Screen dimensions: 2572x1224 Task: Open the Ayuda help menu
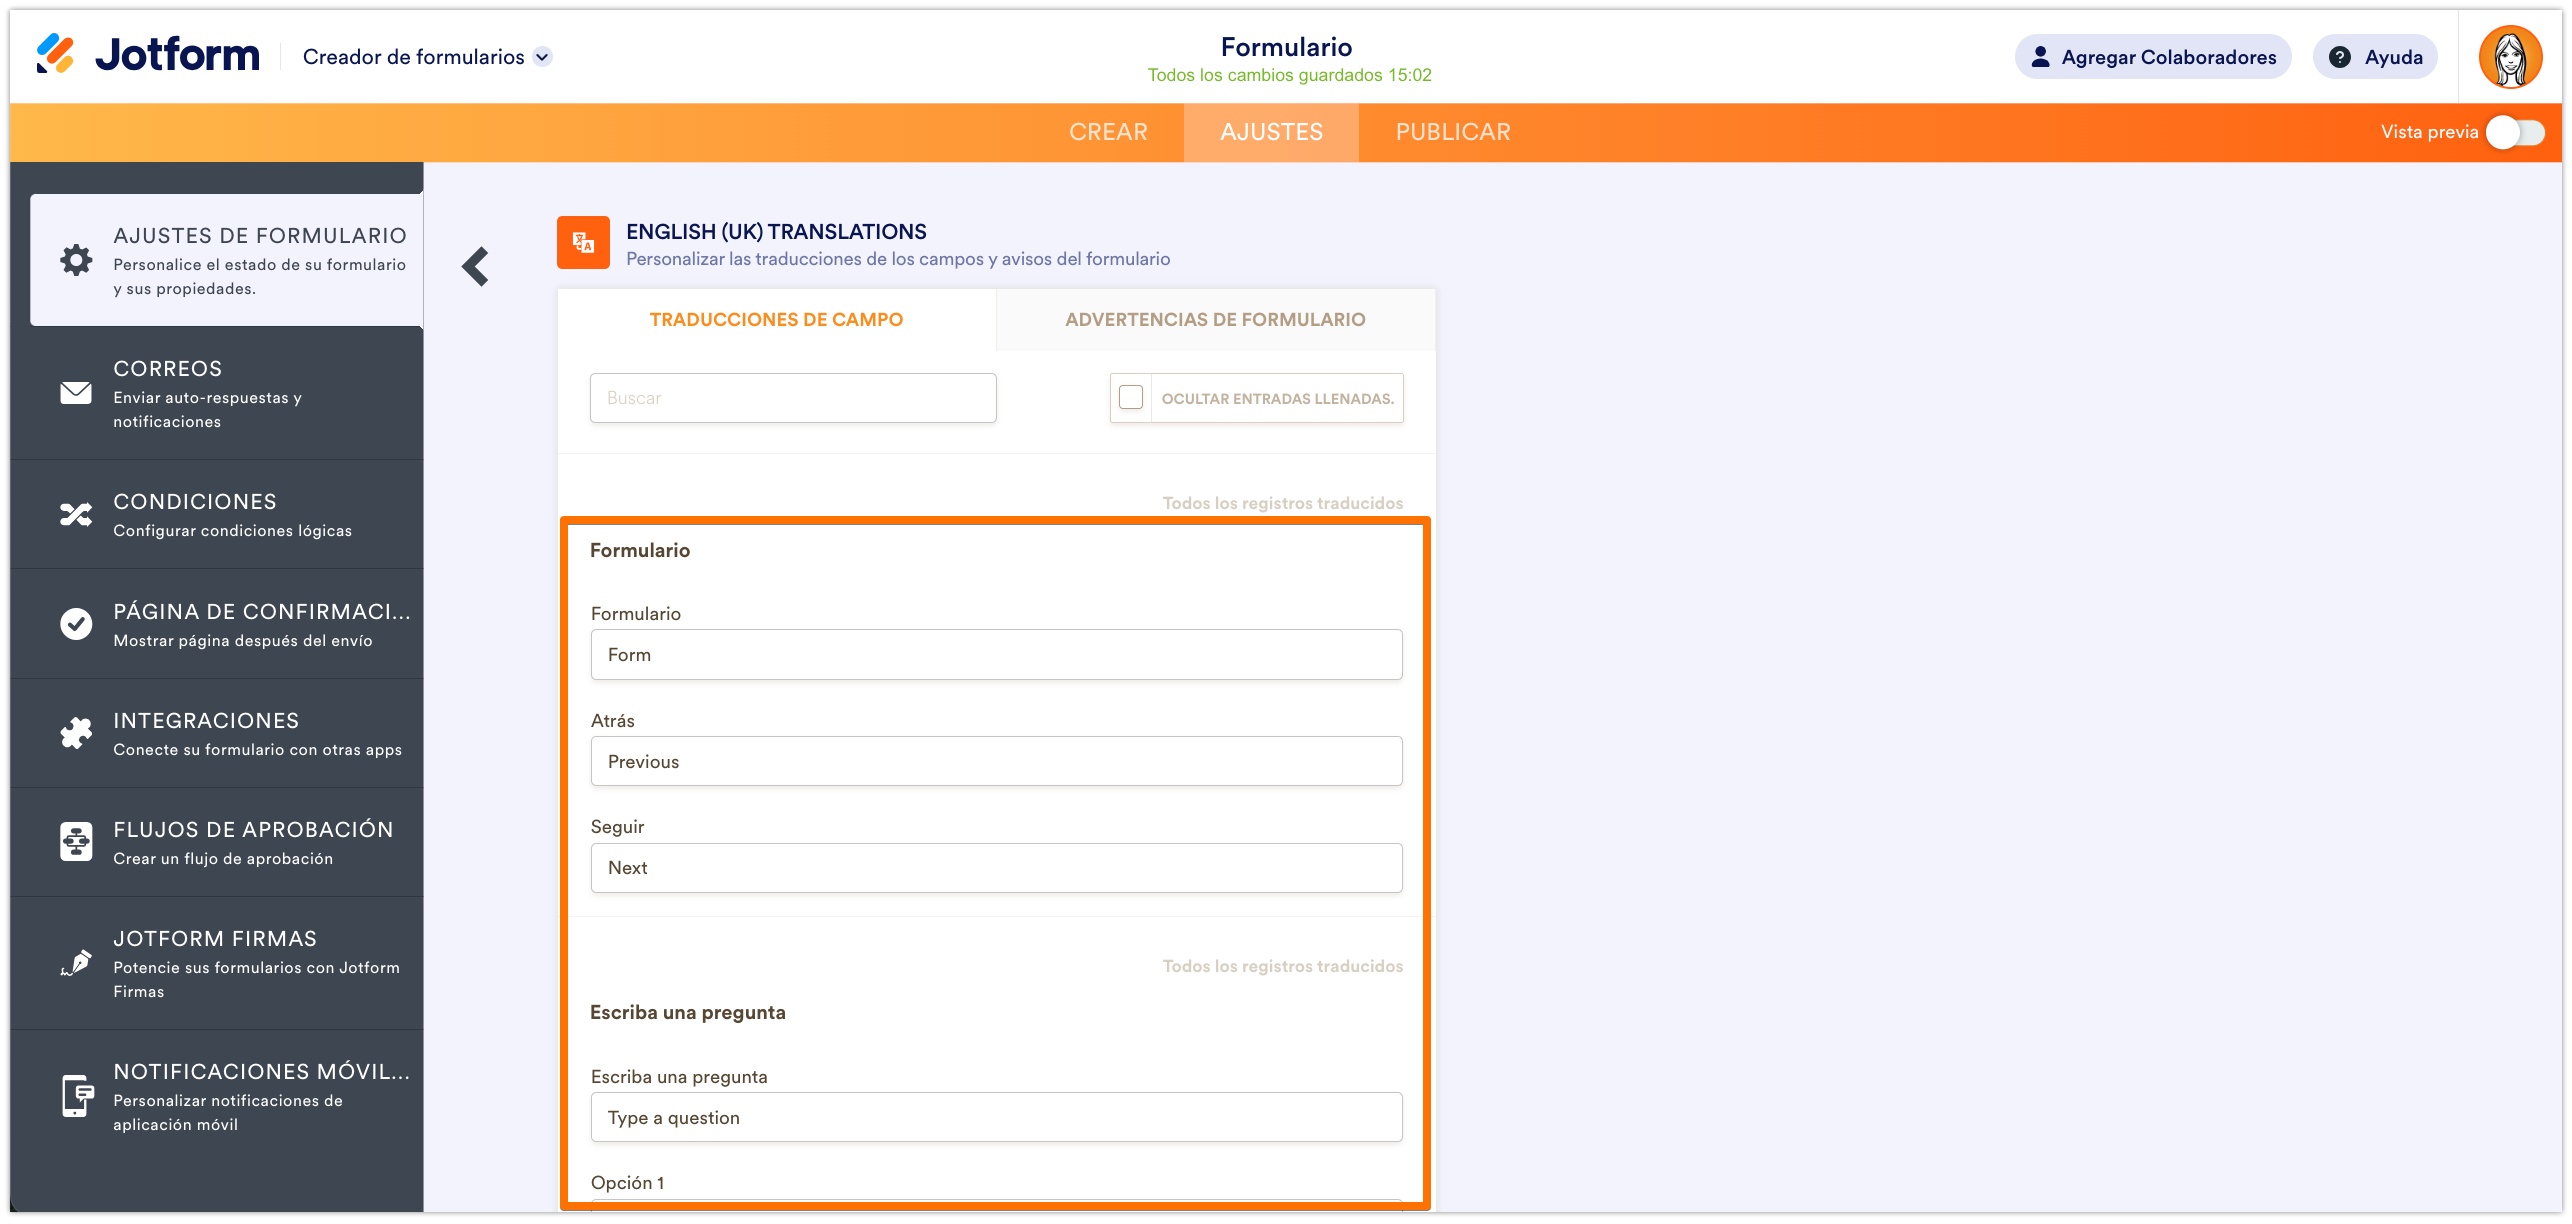click(2375, 57)
